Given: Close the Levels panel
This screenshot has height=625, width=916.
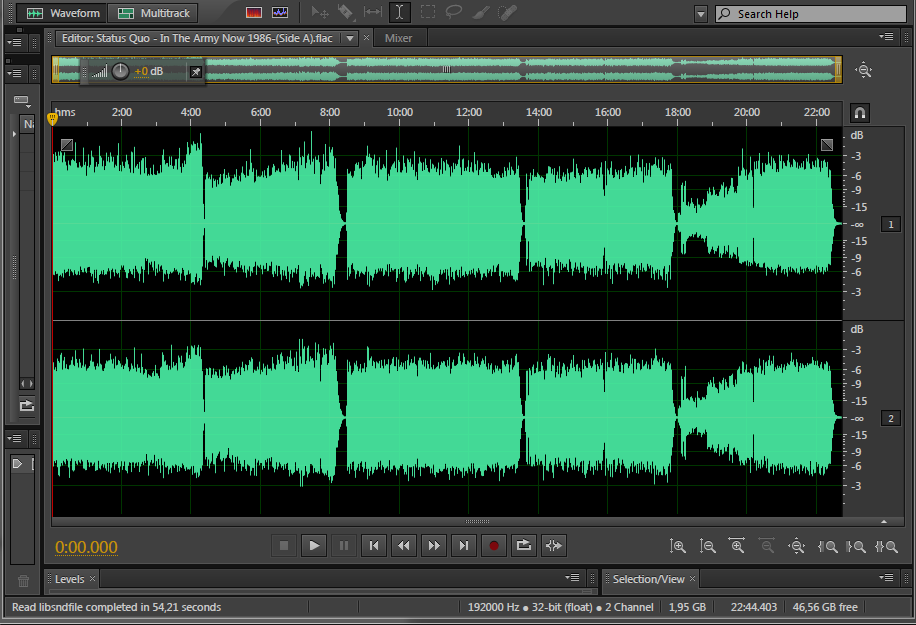Looking at the screenshot, I should (x=92, y=579).
